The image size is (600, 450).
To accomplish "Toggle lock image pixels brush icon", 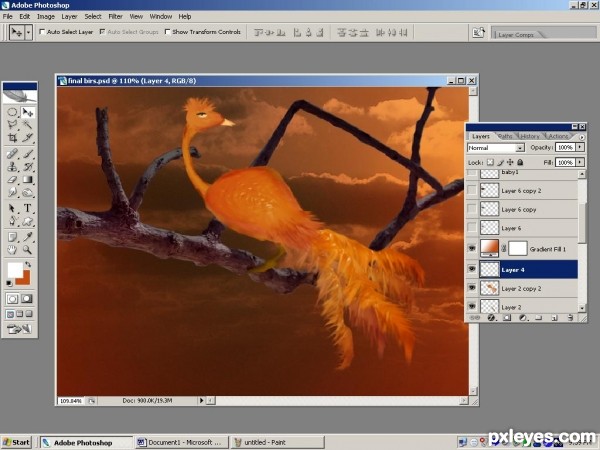I will 501,162.
